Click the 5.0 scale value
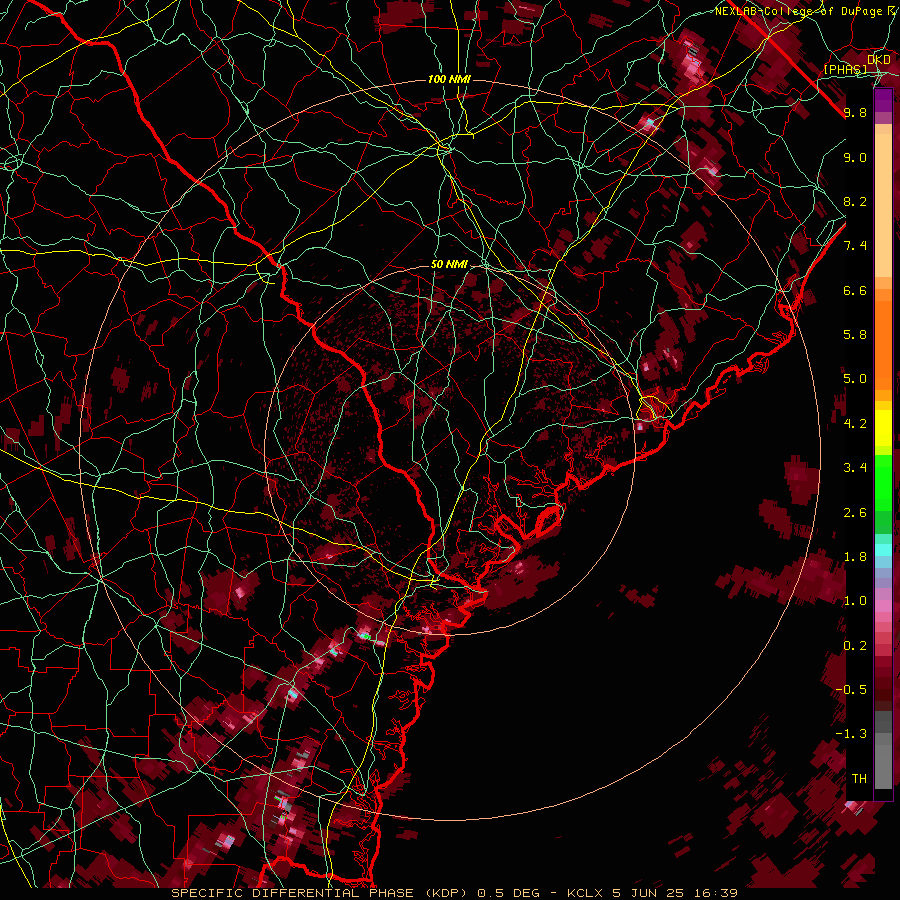 [855, 379]
